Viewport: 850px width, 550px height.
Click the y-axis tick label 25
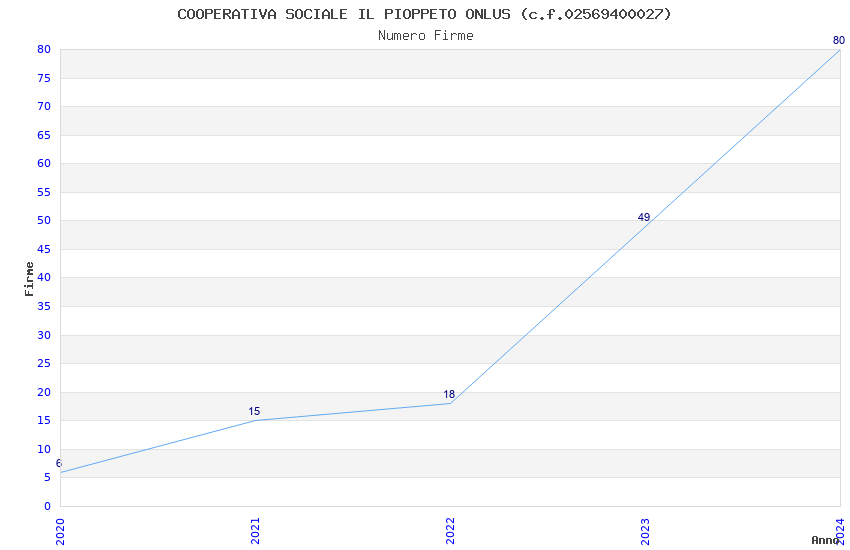coord(44,364)
